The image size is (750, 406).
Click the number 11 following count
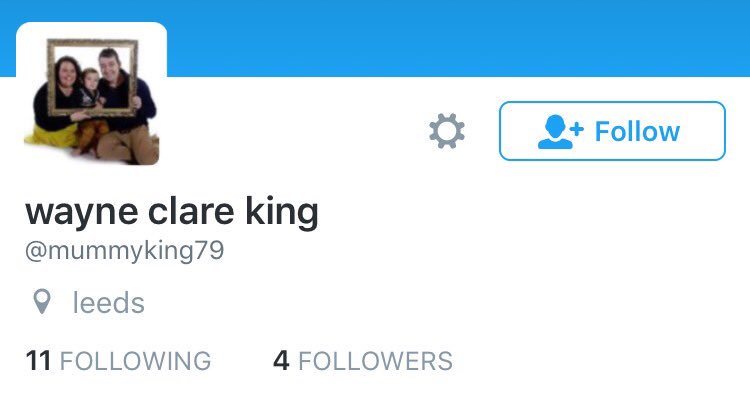click(38, 361)
